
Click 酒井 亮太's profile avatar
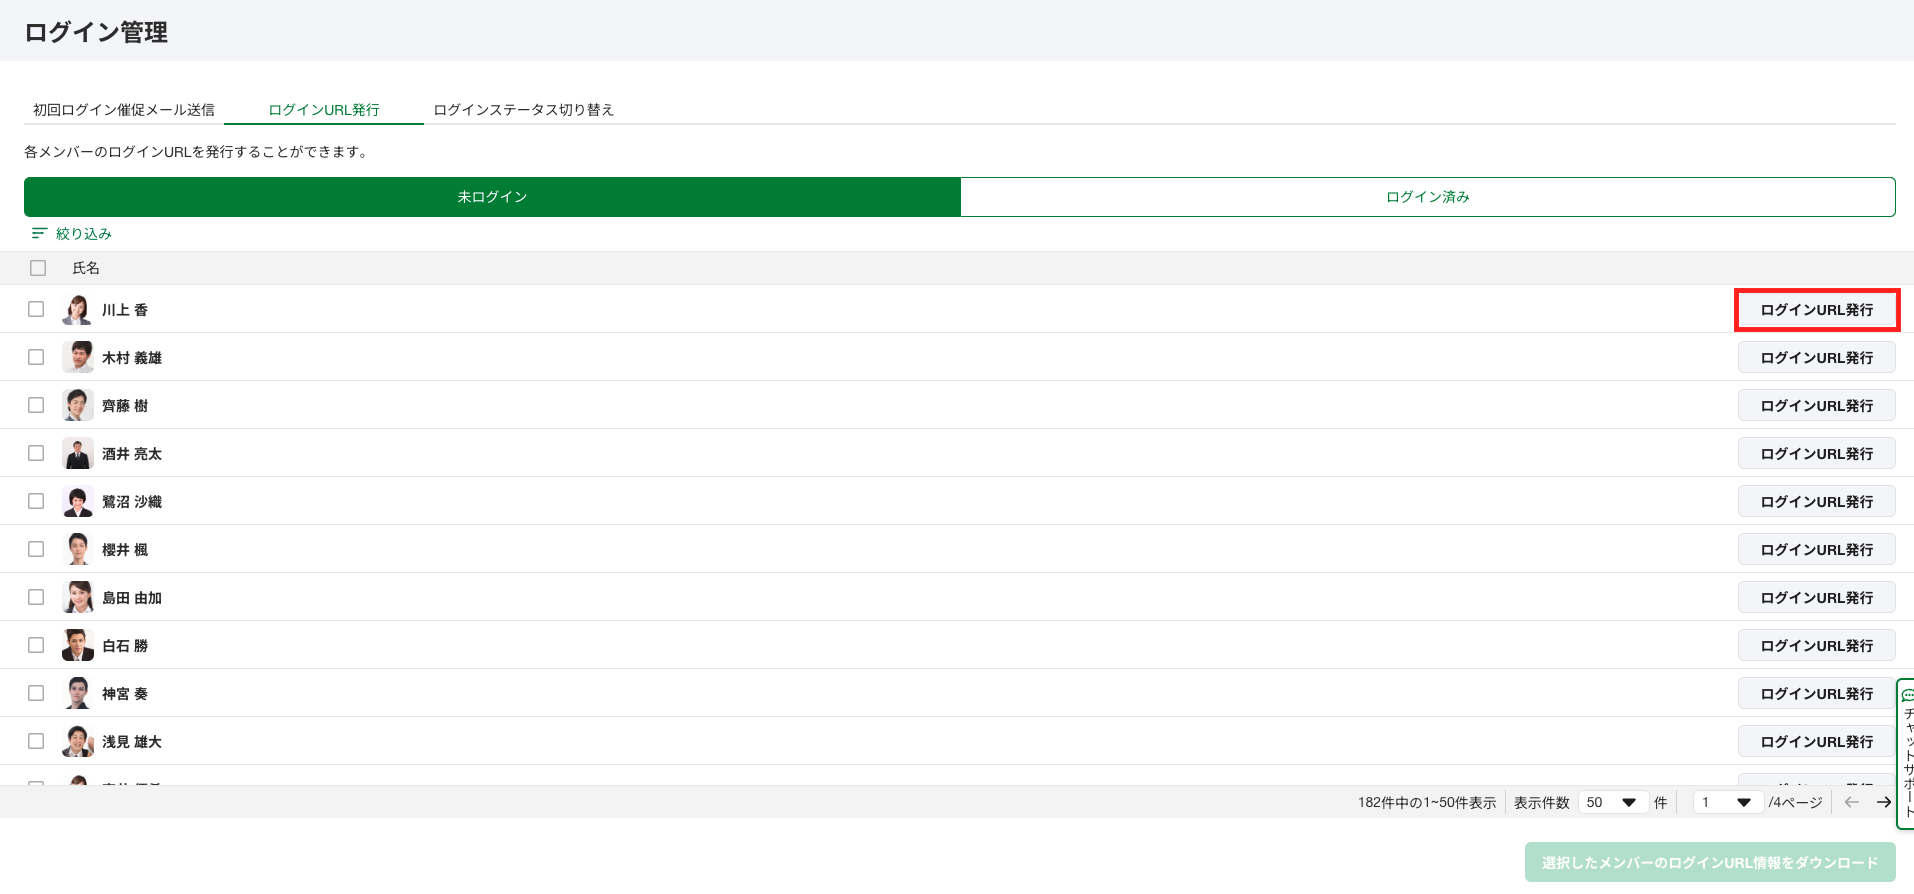pyautogui.click(x=78, y=454)
